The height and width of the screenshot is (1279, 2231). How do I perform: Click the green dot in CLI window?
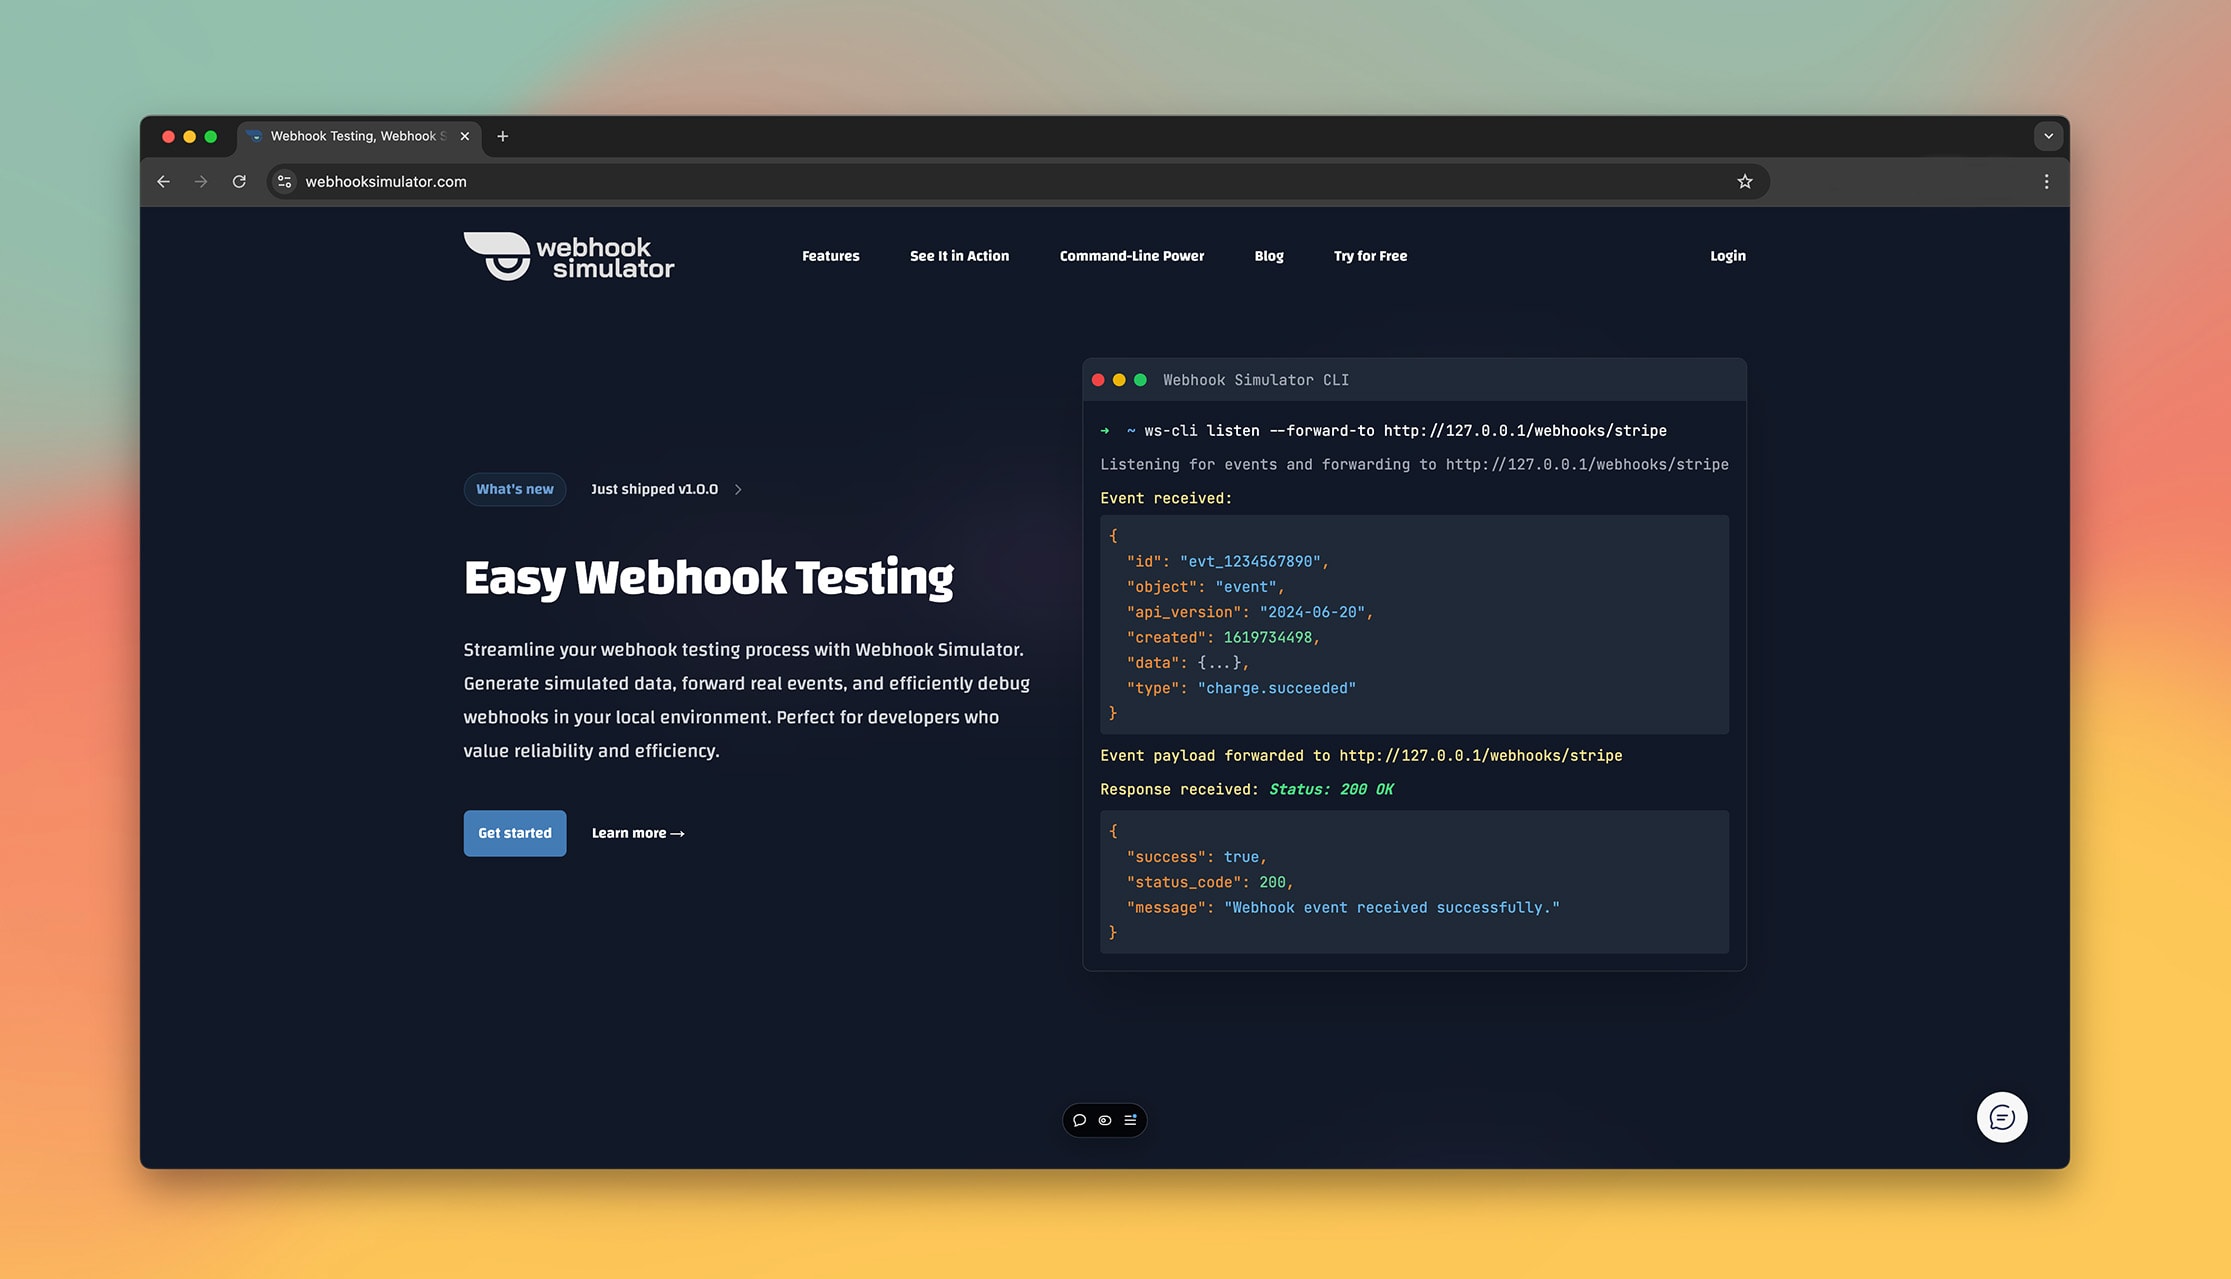1140,380
